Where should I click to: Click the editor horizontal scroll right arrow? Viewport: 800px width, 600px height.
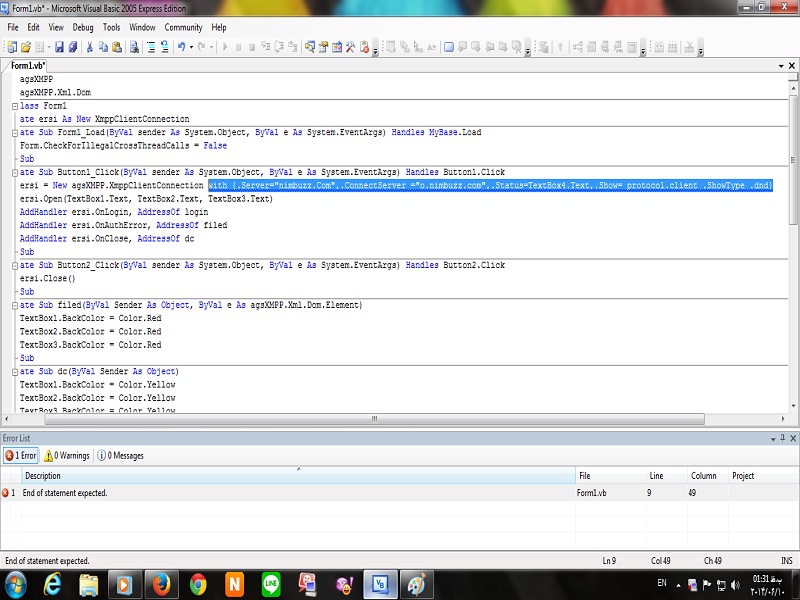783,419
